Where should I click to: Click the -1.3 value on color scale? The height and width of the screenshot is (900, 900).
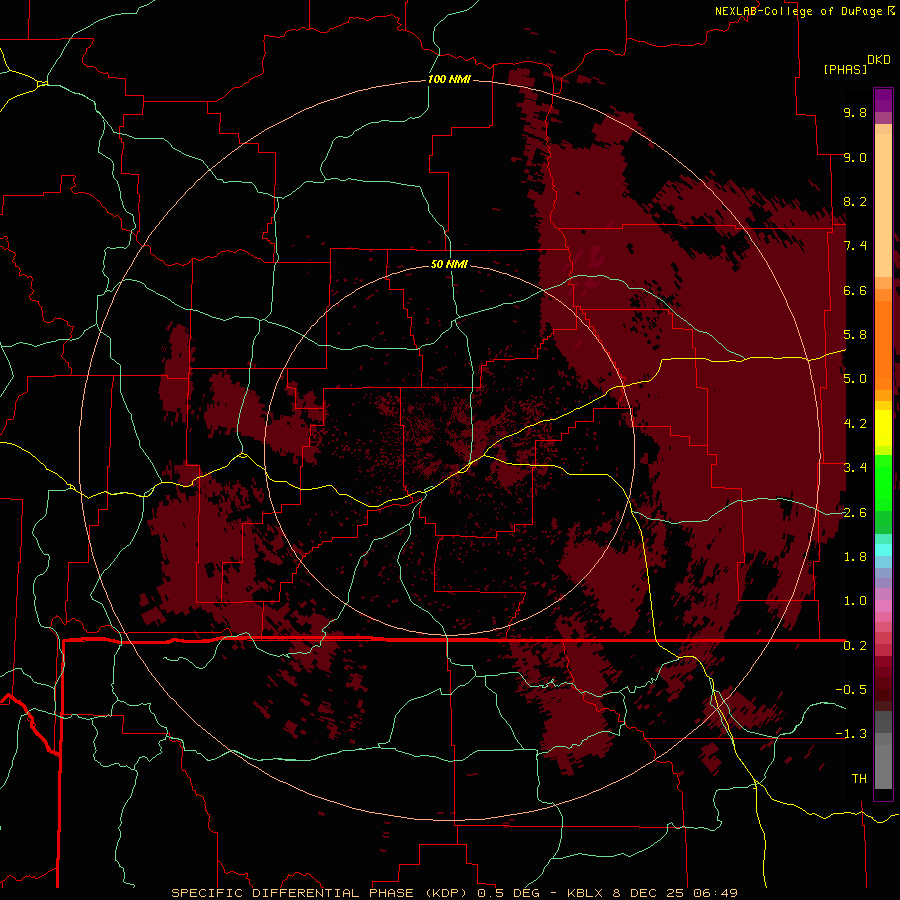(851, 735)
